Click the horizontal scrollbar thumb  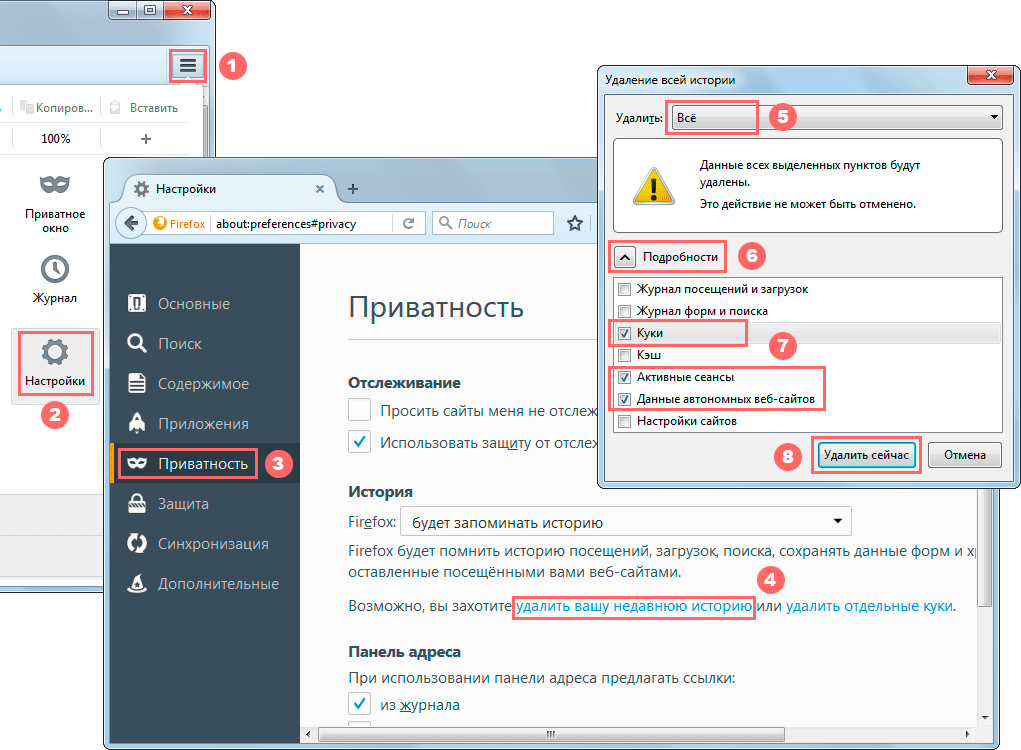coord(551,734)
